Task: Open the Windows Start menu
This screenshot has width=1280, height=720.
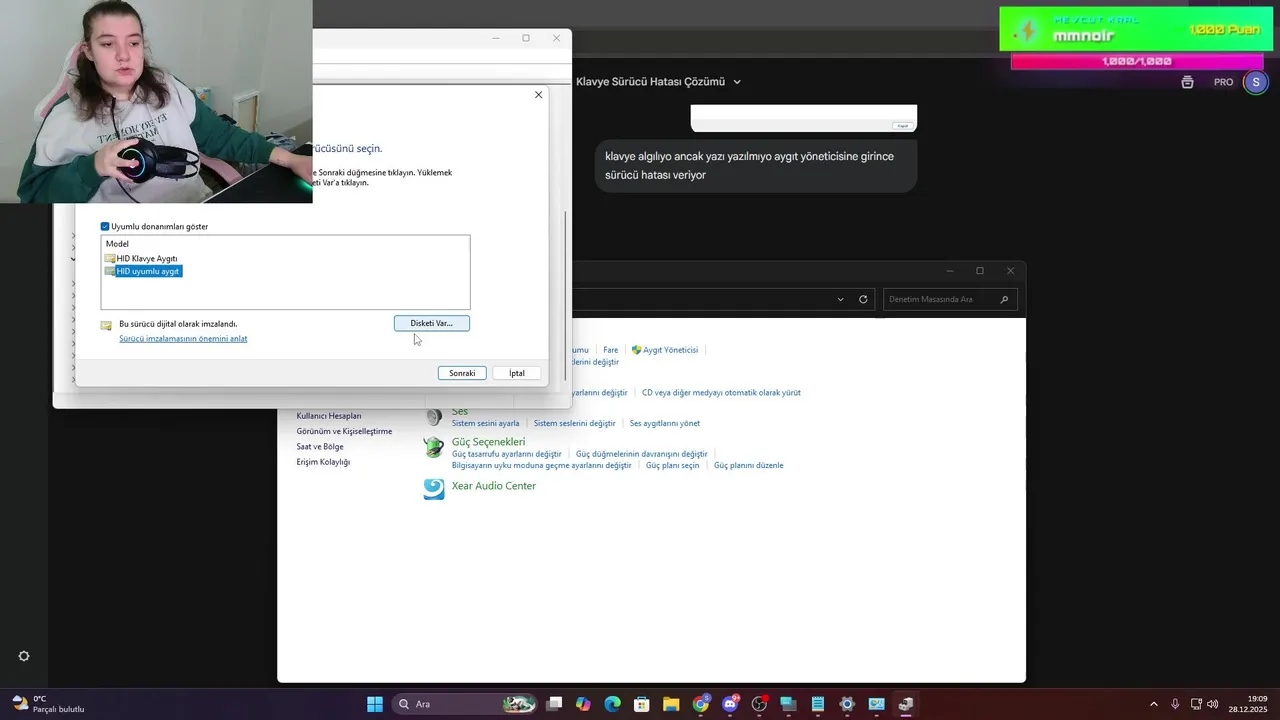Action: point(374,704)
